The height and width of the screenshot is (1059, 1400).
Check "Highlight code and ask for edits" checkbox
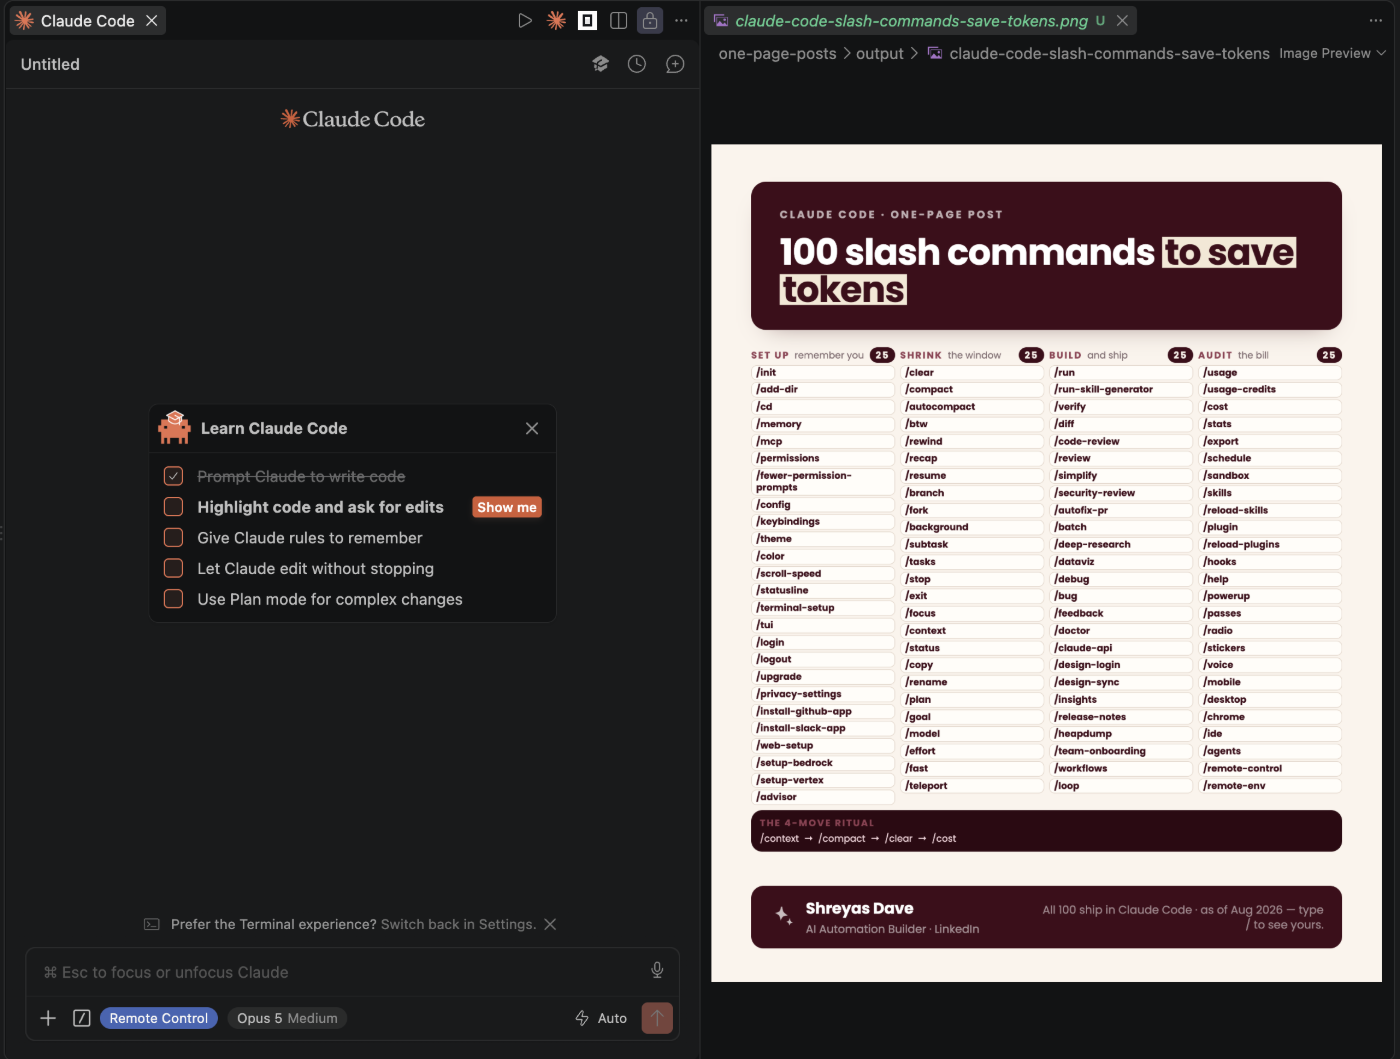pos(173,507)
